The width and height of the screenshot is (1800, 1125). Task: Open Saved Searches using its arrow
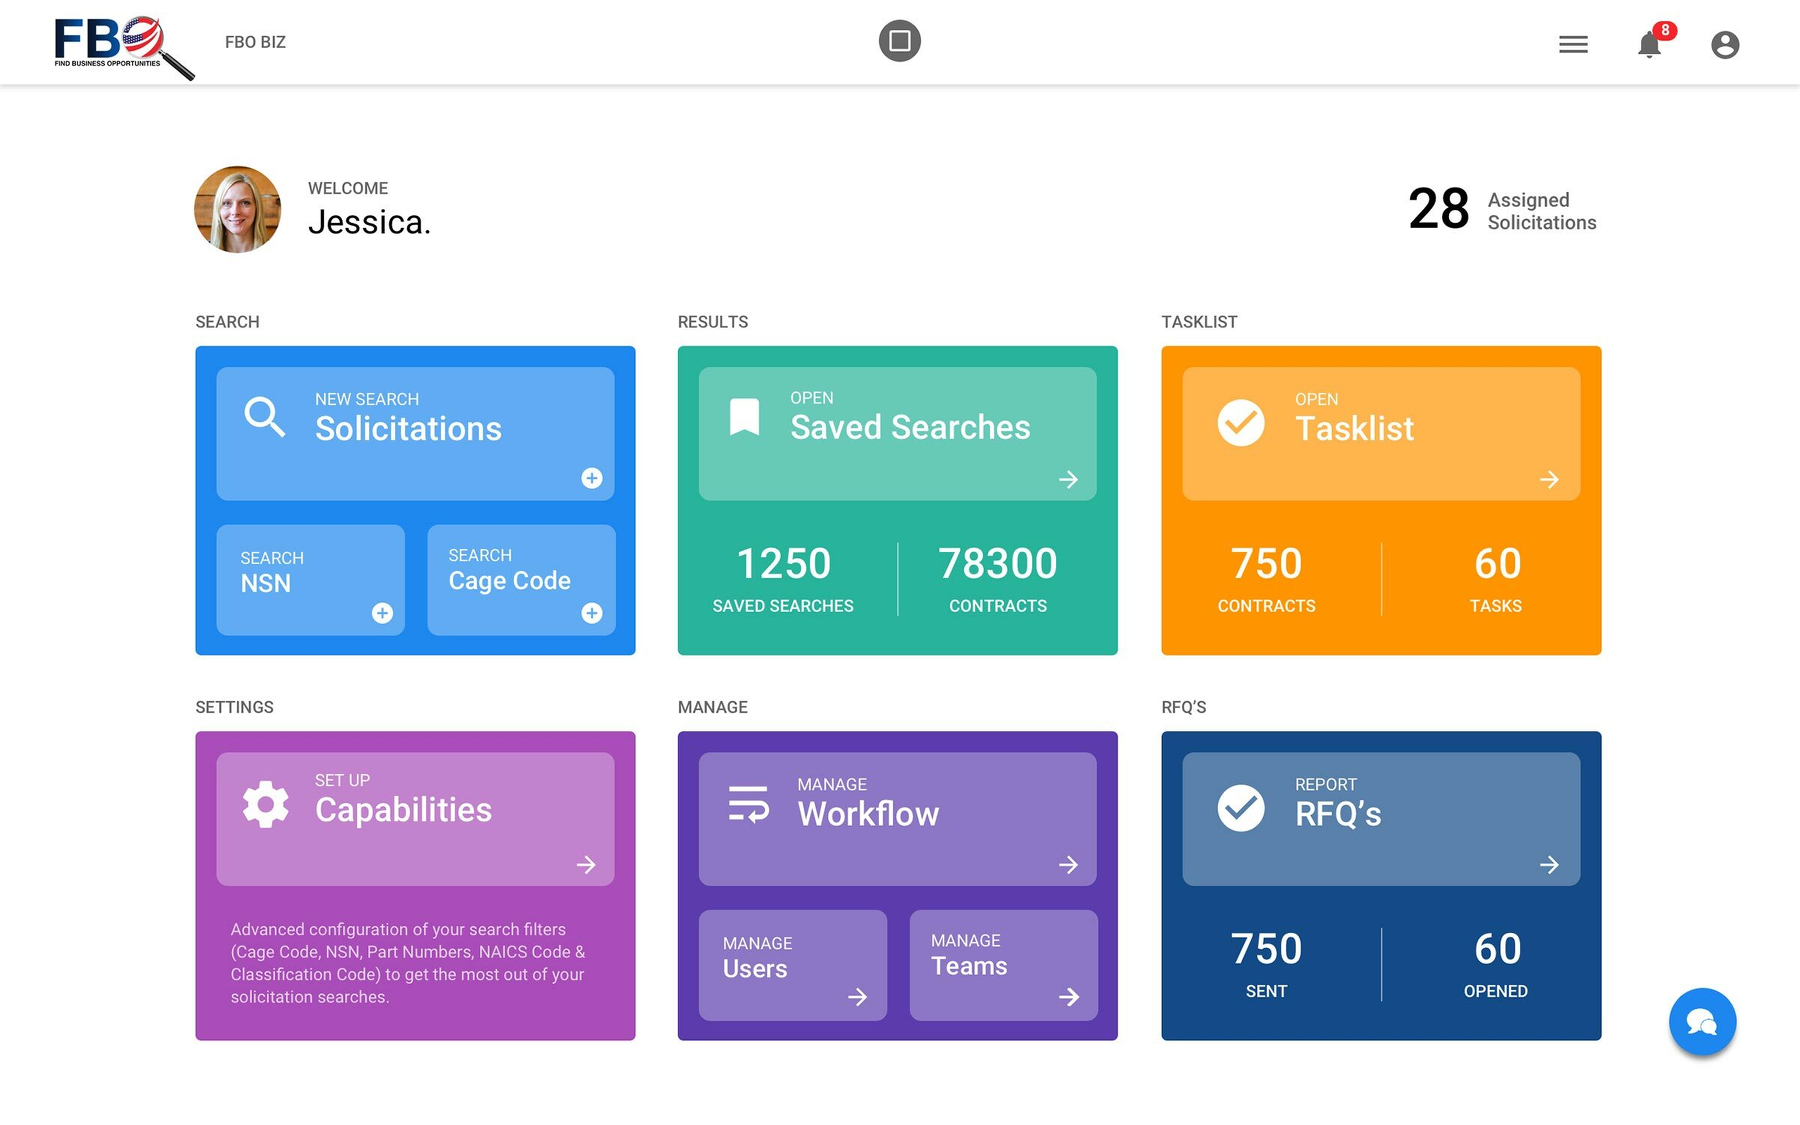click(x=1068, y=480)
